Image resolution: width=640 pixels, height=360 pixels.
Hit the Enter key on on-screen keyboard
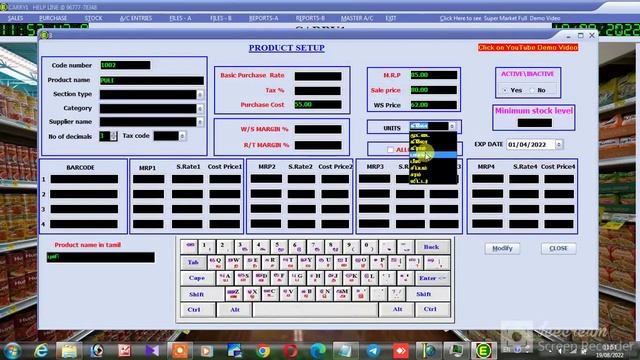433,278
